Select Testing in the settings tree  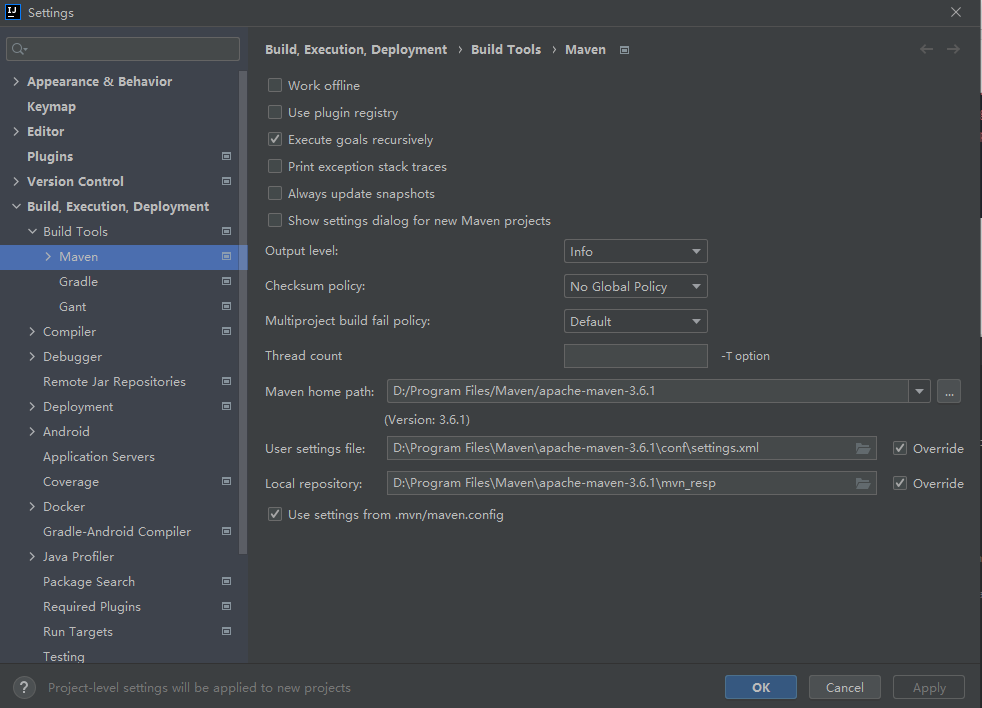click(x=64, y=656)
